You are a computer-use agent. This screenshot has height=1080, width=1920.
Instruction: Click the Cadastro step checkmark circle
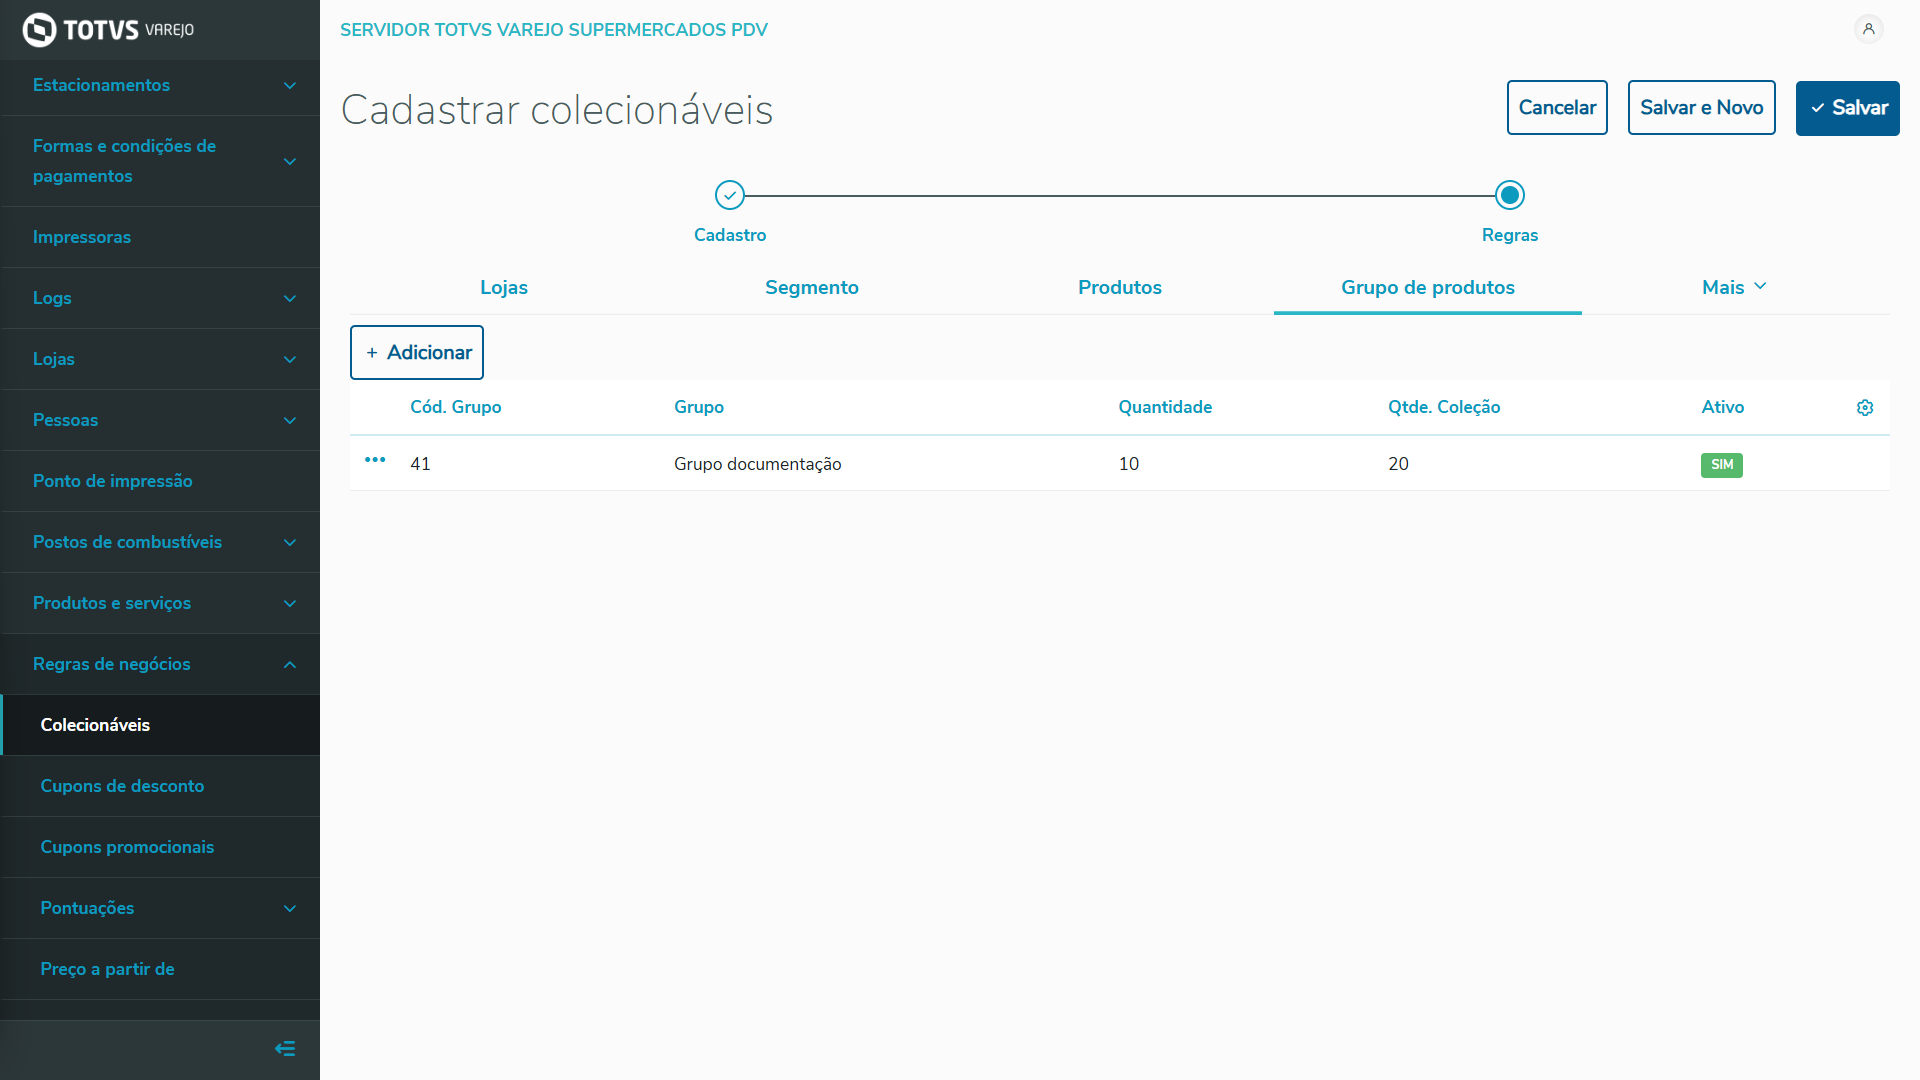coord(730,195)
